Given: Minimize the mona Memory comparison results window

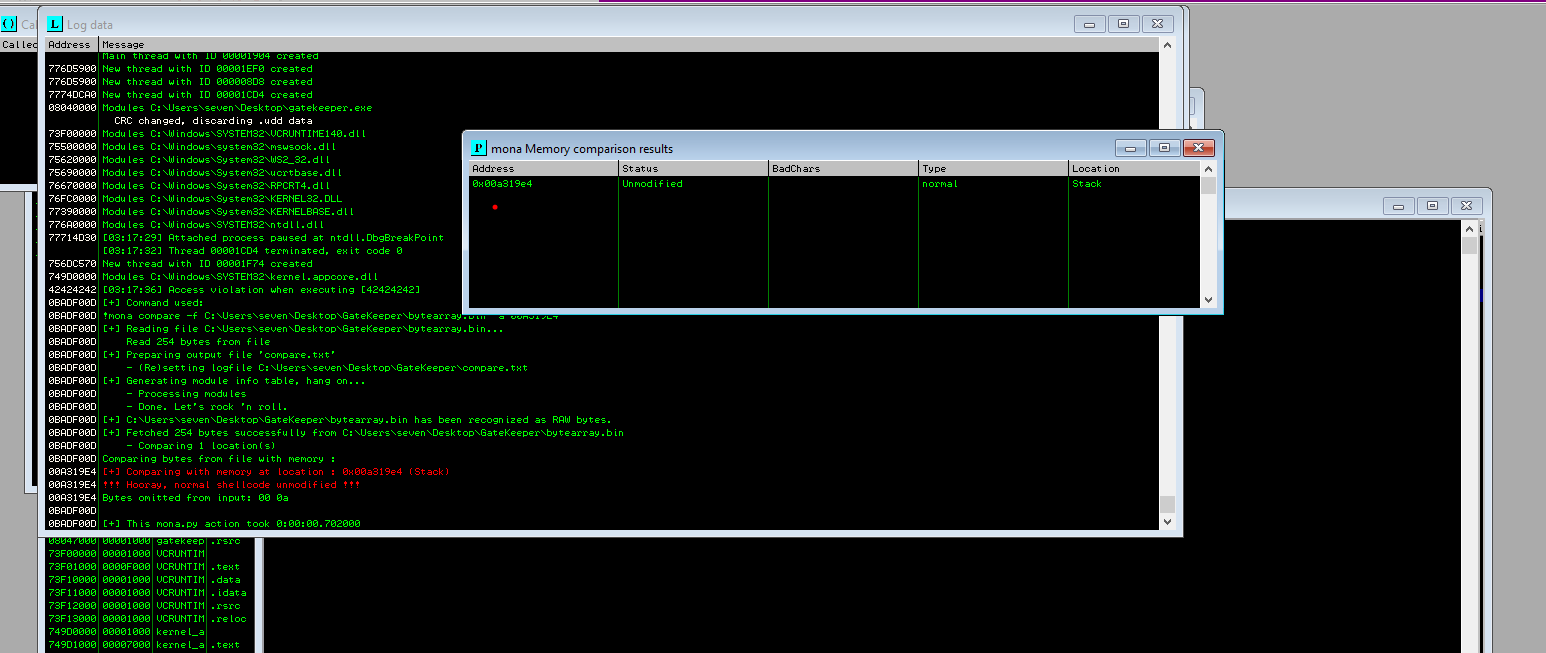Looking at the screenshot, I should point(1131,148).
